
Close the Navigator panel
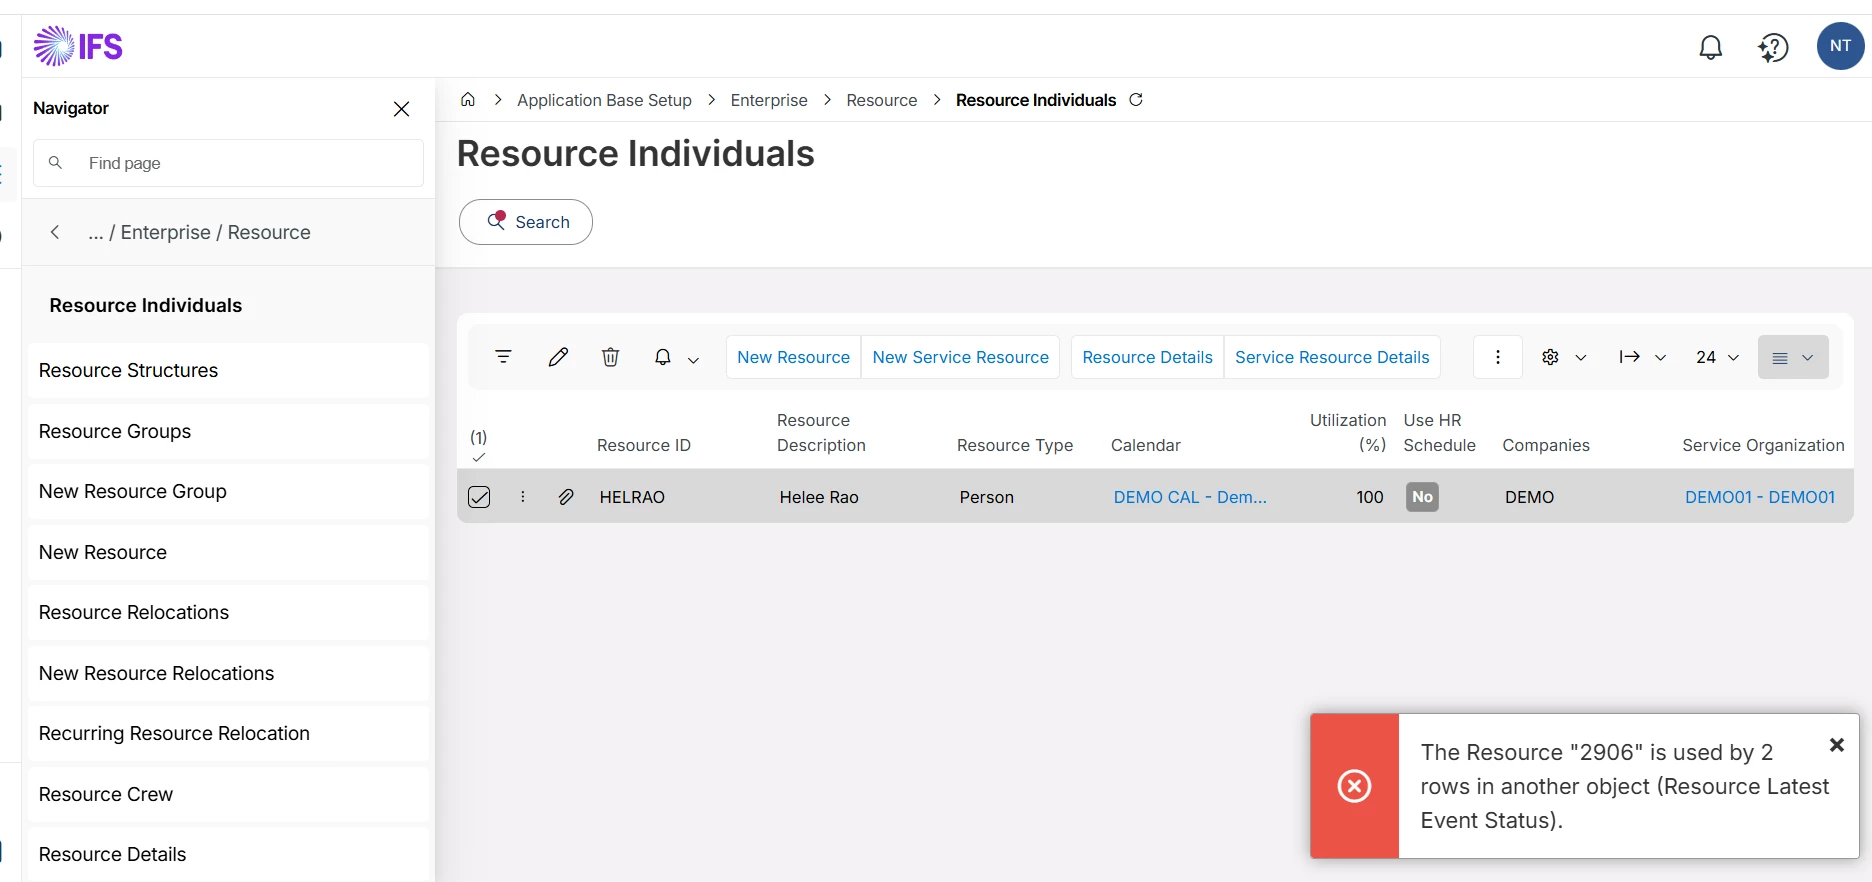click(401, 108)
